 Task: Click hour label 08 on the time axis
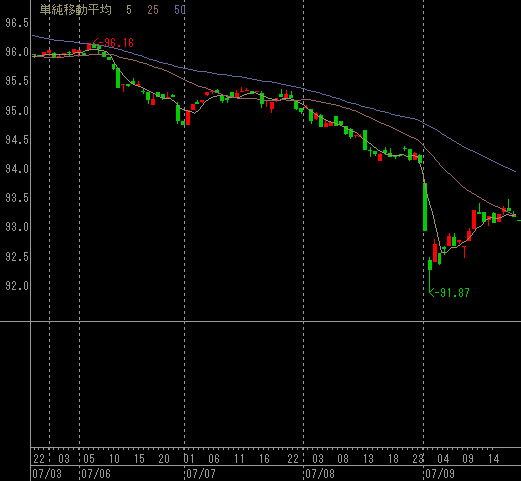coord(343,459)
